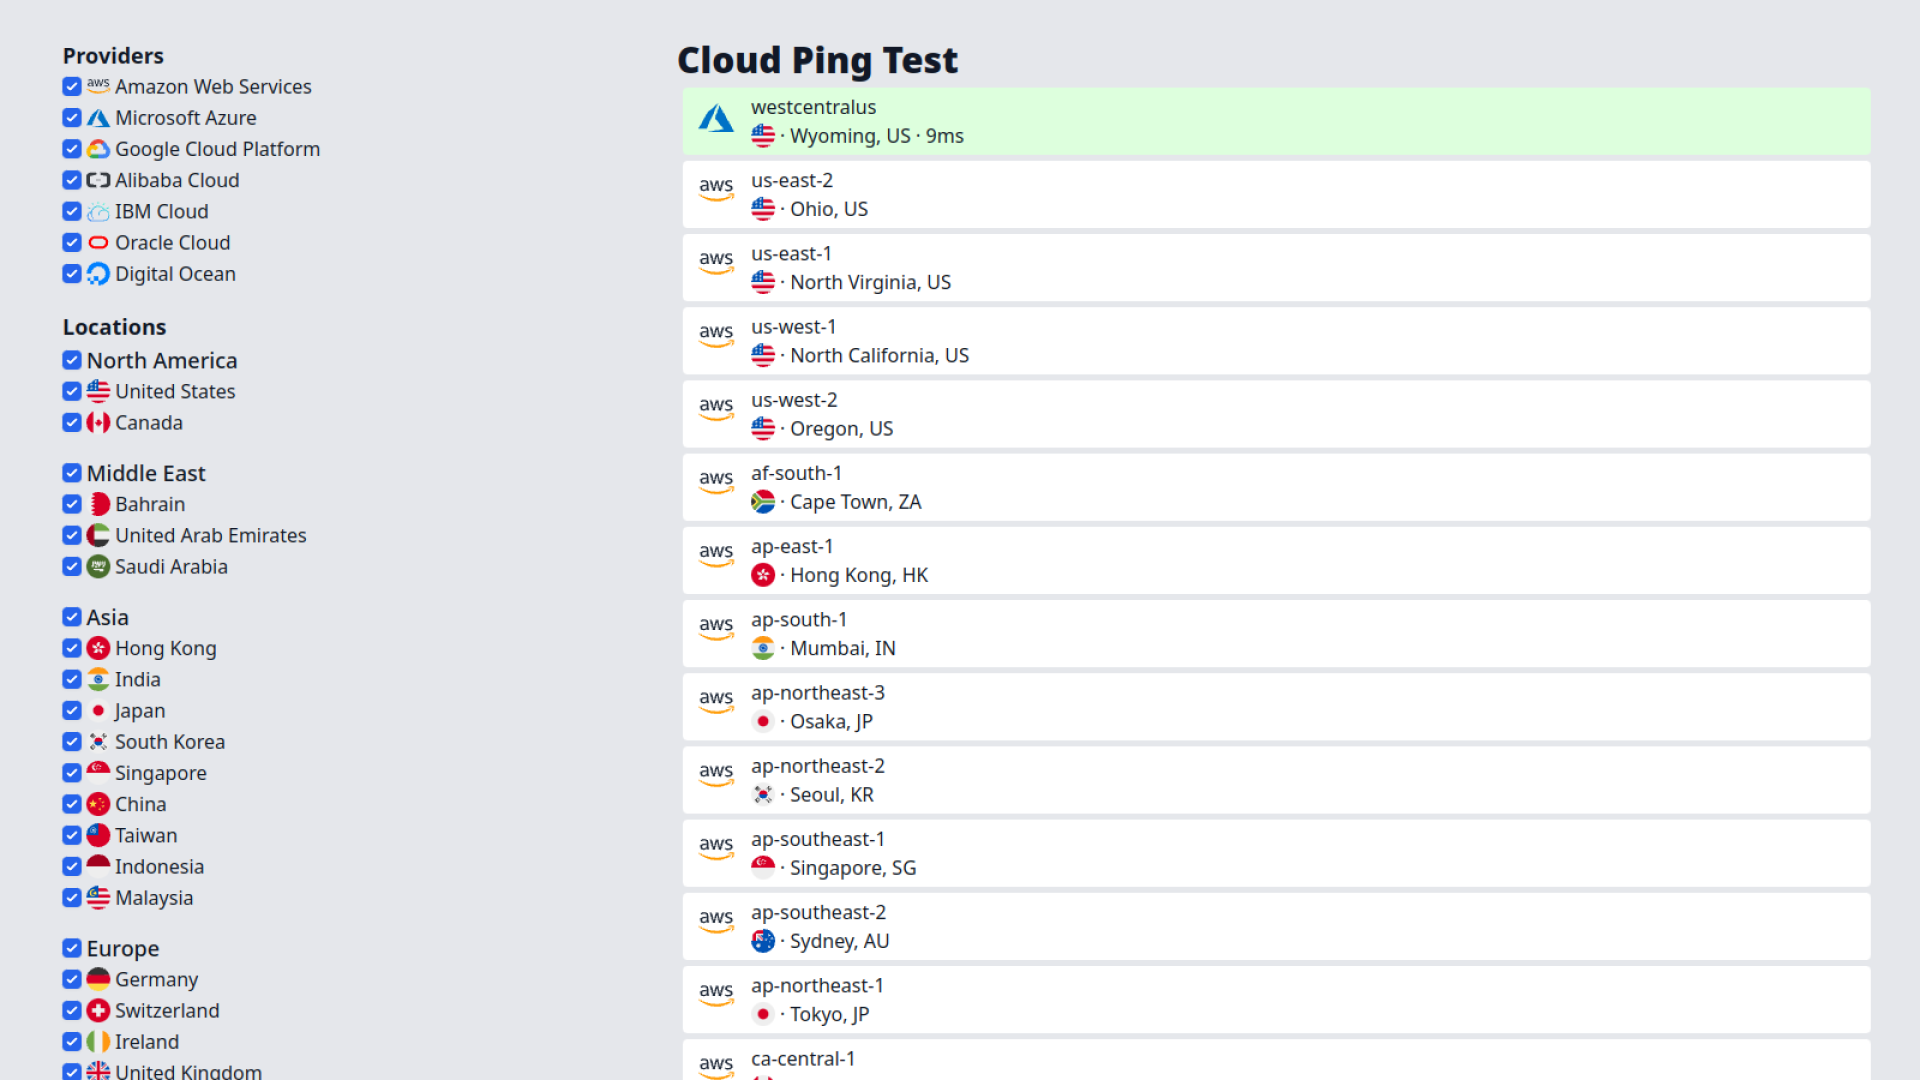Select the ap-south-1 Mumbai result row
Screen dimensions: 1920x1080
pyautogui.click(x=1276, y=633)
